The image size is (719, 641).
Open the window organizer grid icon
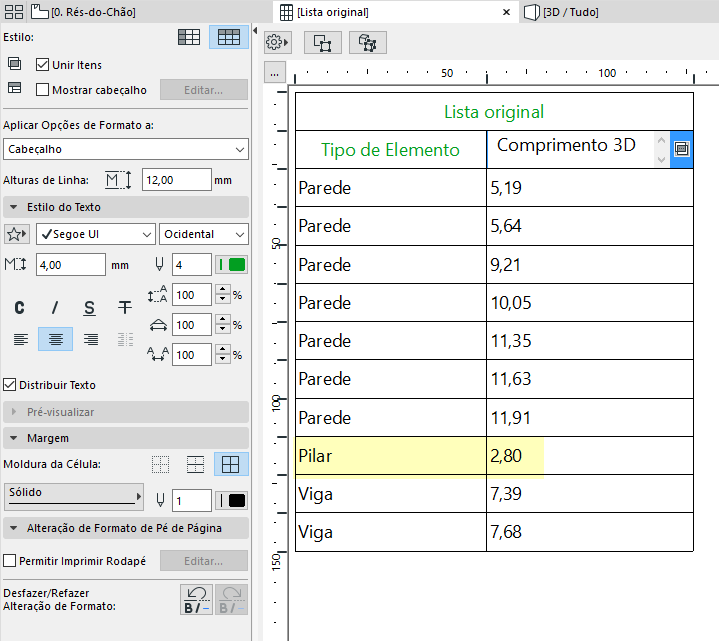(14, 12)
